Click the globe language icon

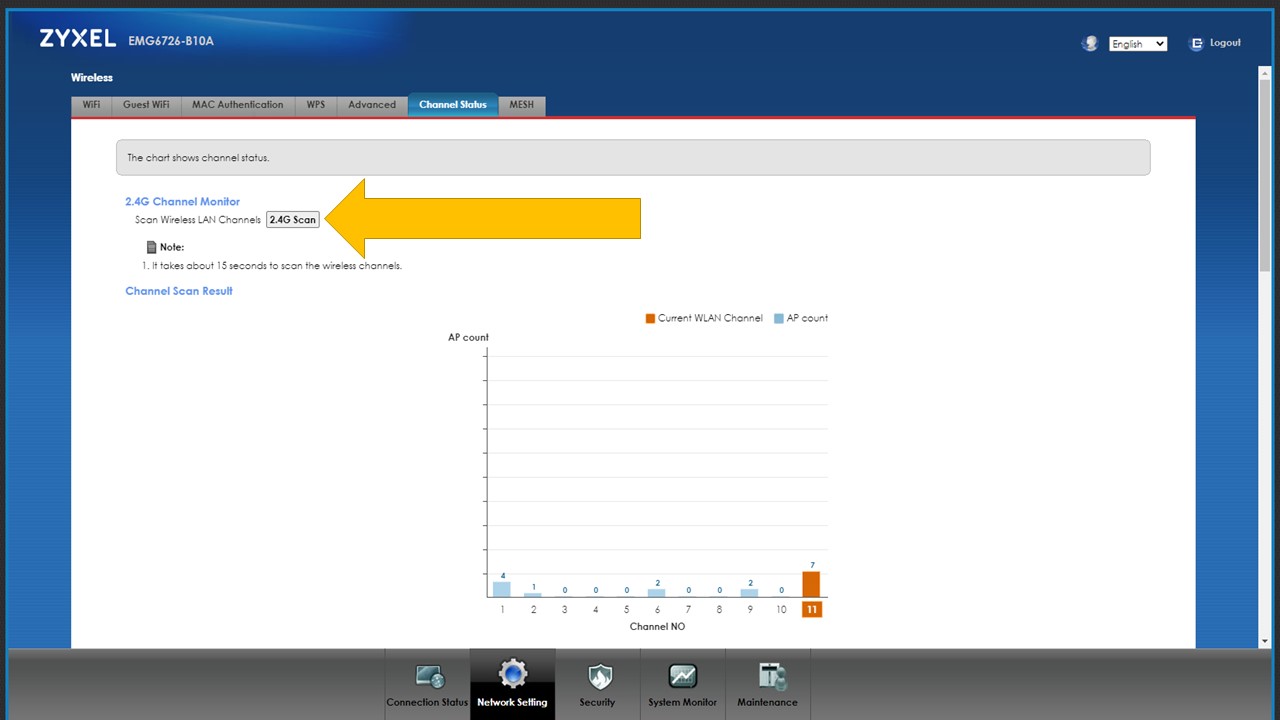pos(1090,44)
